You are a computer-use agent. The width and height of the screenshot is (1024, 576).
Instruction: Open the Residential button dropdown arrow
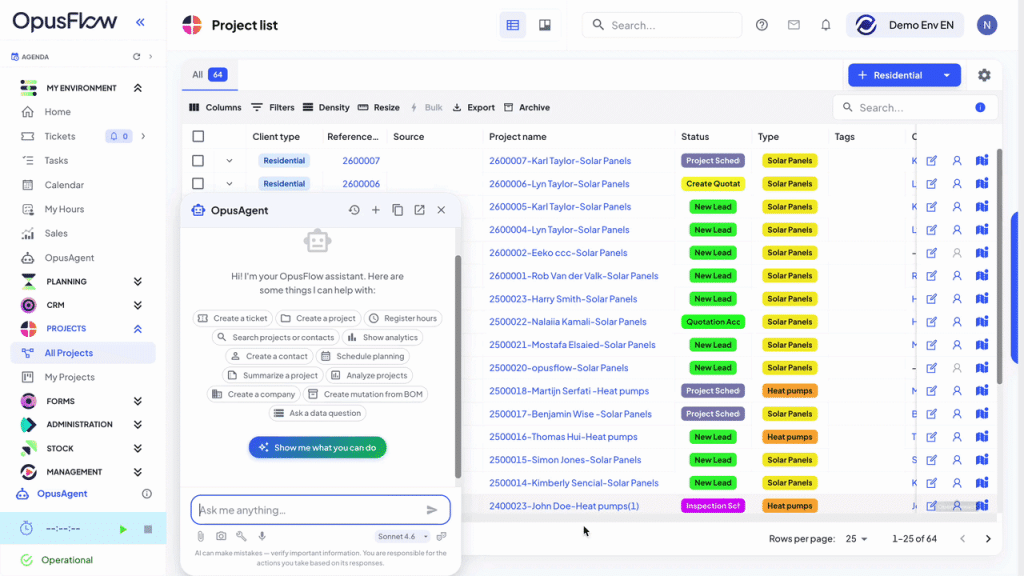point(947,75)
